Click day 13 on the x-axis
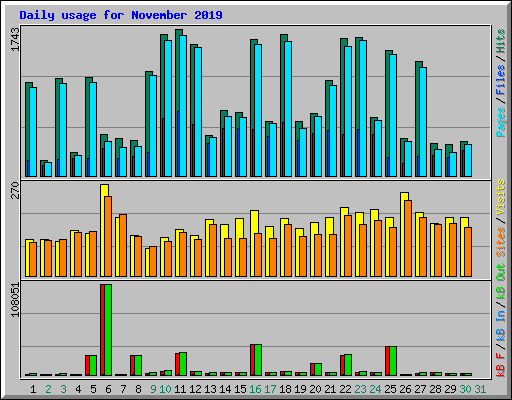 pos(210,389)
